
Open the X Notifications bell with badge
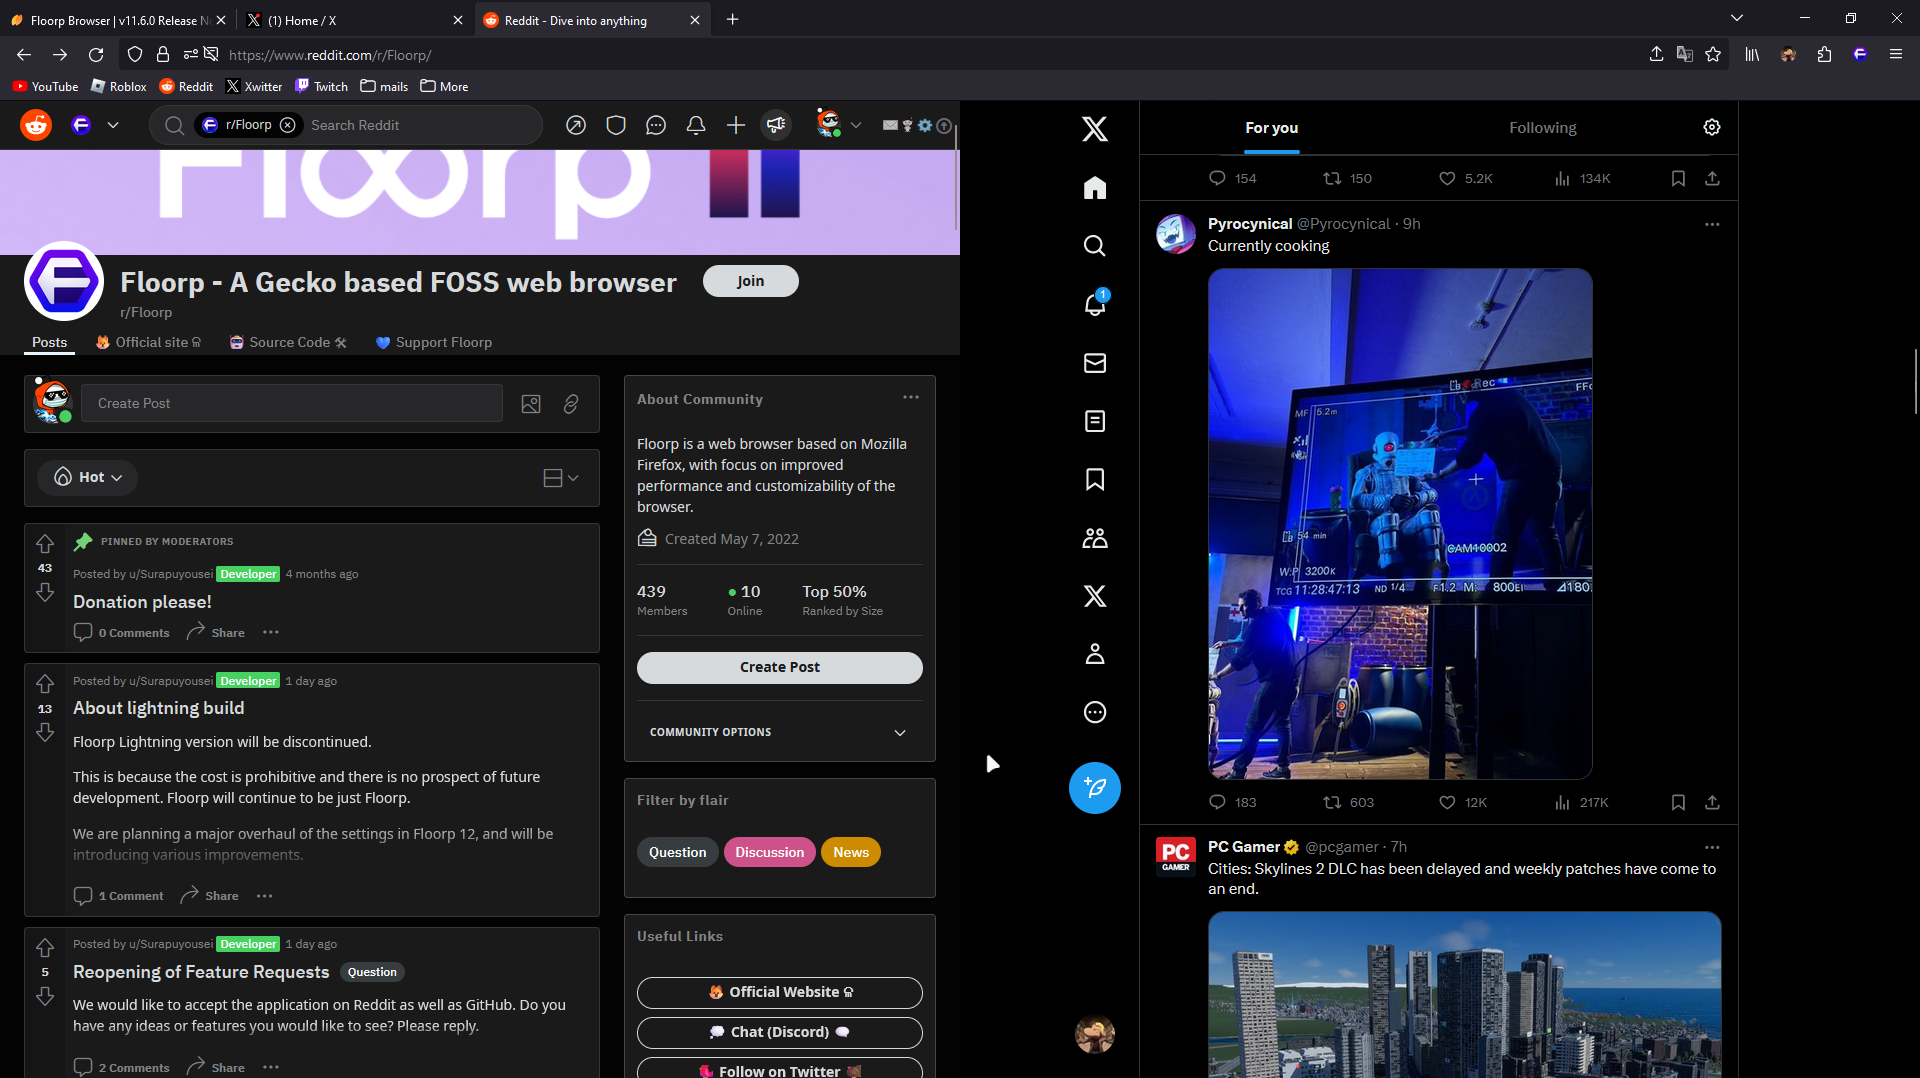click(1095, 304)
